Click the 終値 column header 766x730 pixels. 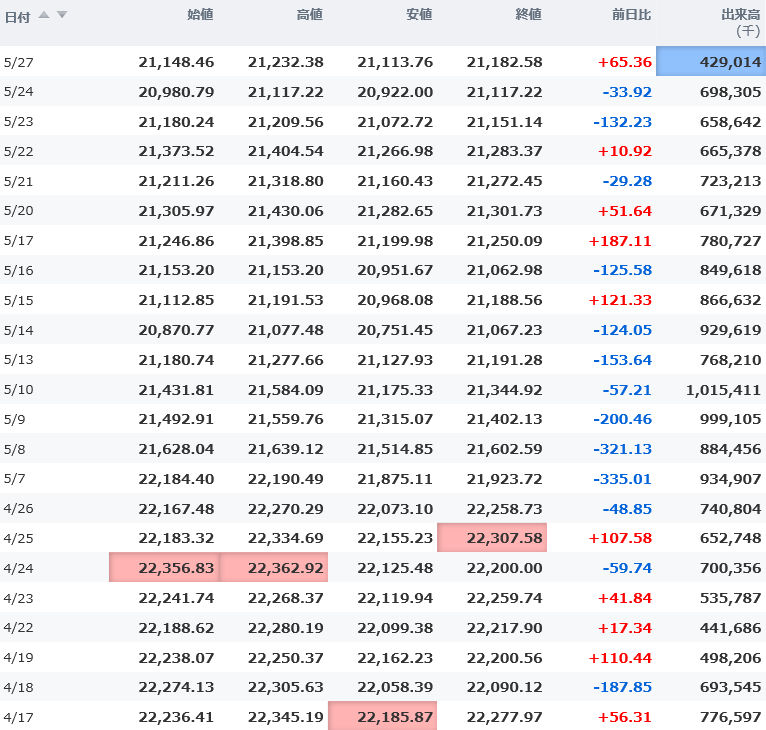[529, 15]
